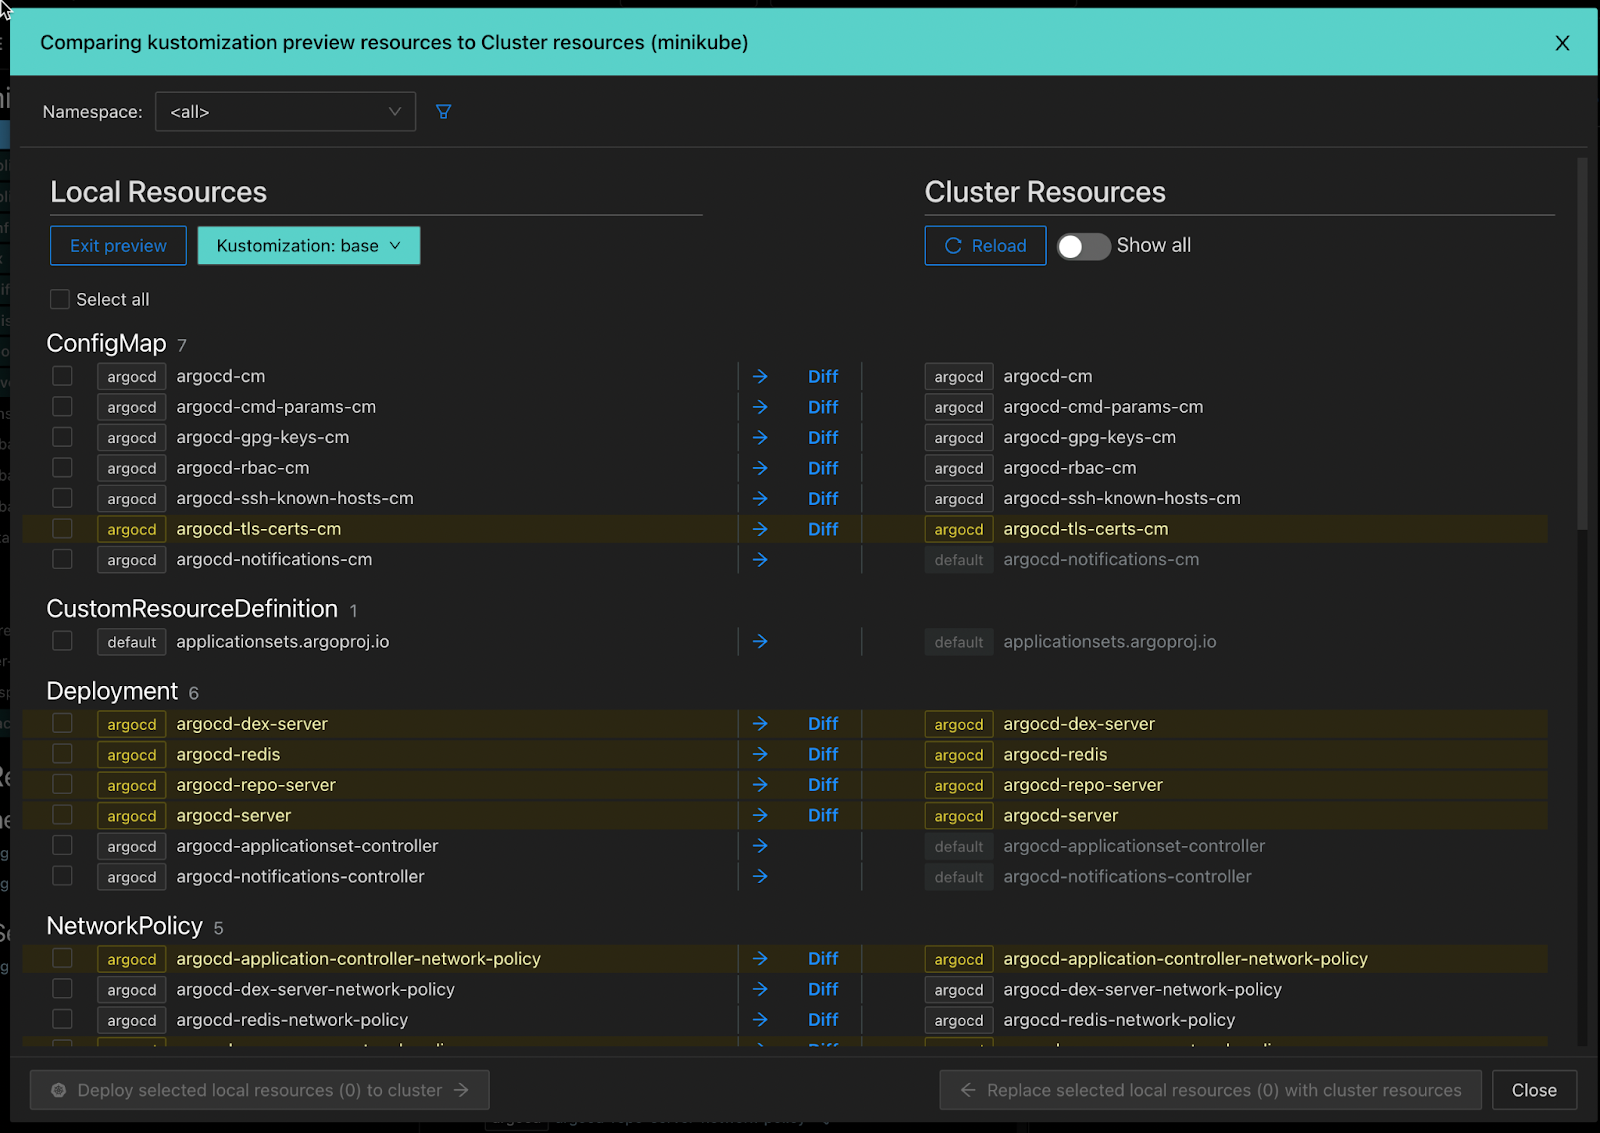Click the deploy arrow for argocd-dex-server-network-policy
The width and height of the screenshot is (1600, 1133).
[760, 989]
